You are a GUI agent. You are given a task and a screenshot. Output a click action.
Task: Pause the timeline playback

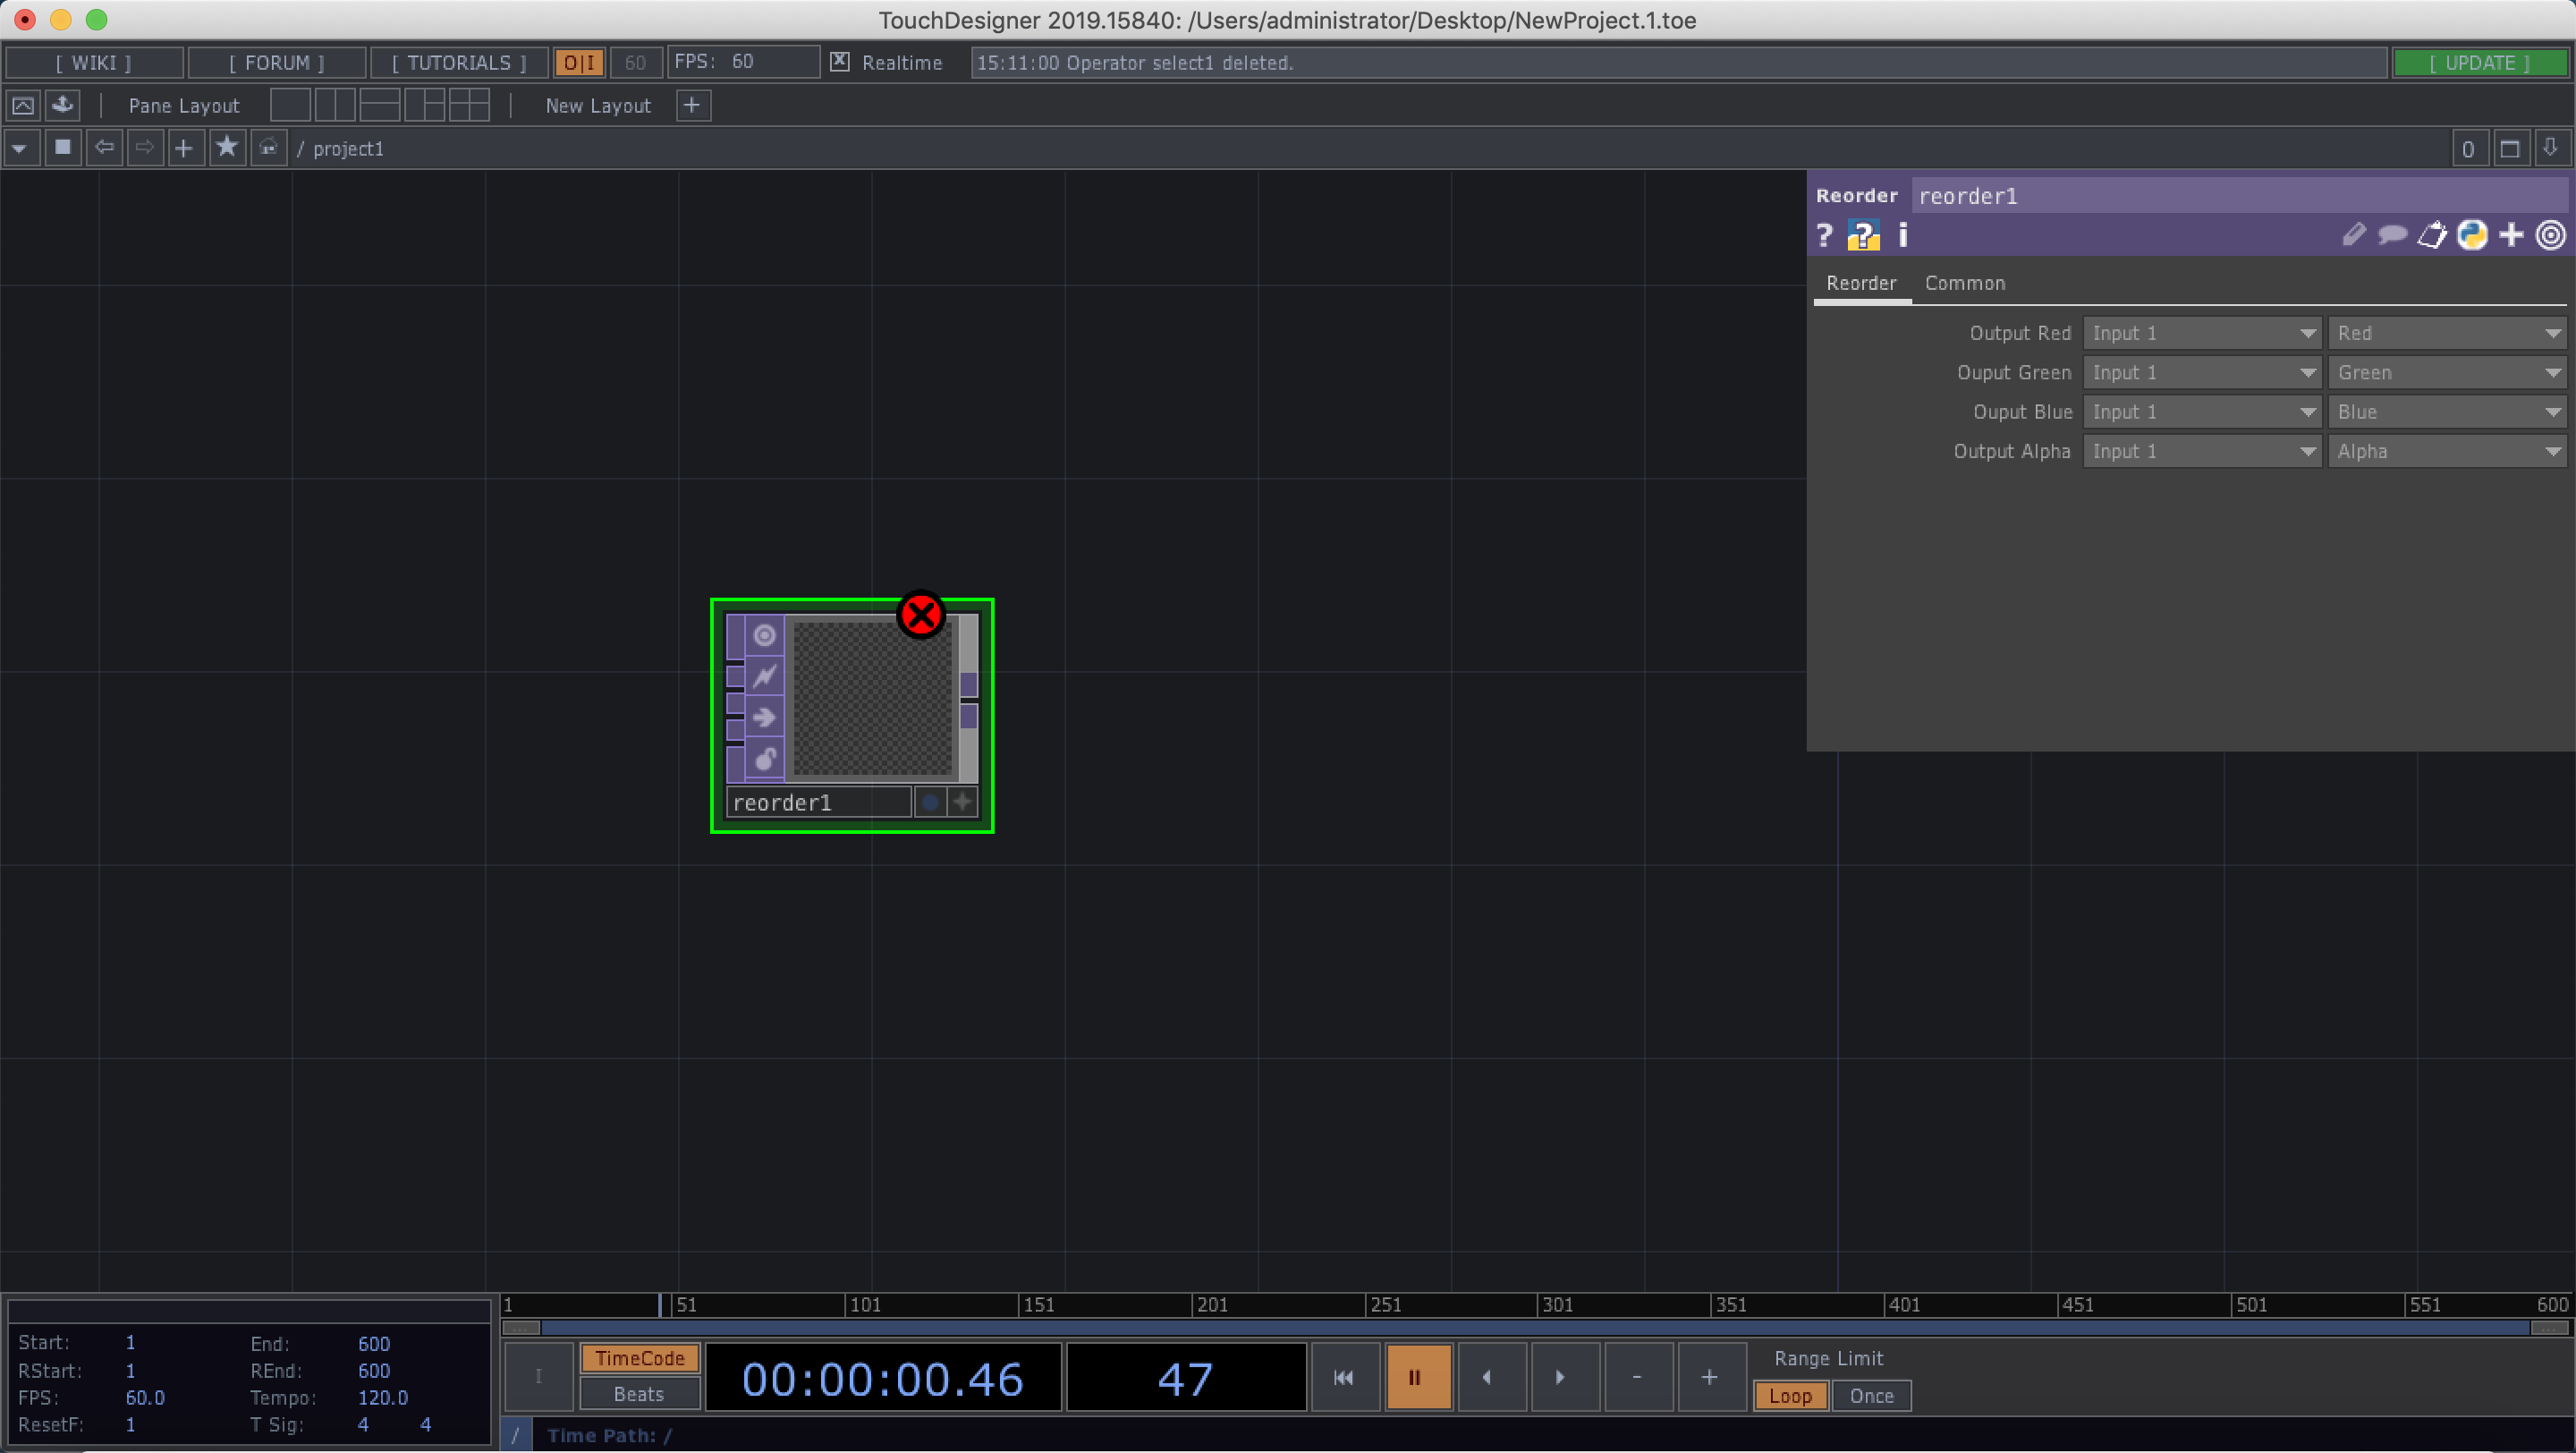pos(1416,1377)
